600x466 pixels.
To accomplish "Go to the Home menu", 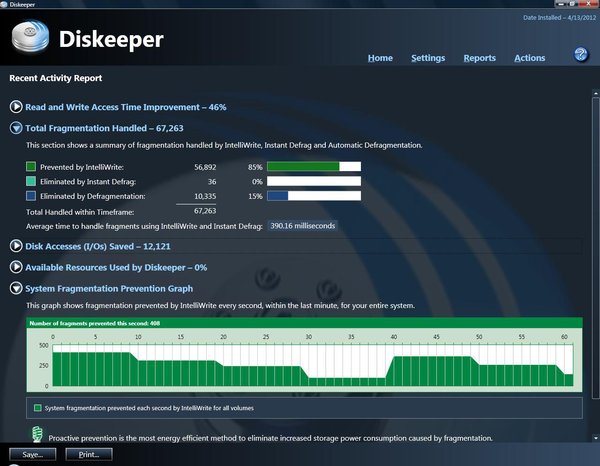I will [x=380, y=58].
